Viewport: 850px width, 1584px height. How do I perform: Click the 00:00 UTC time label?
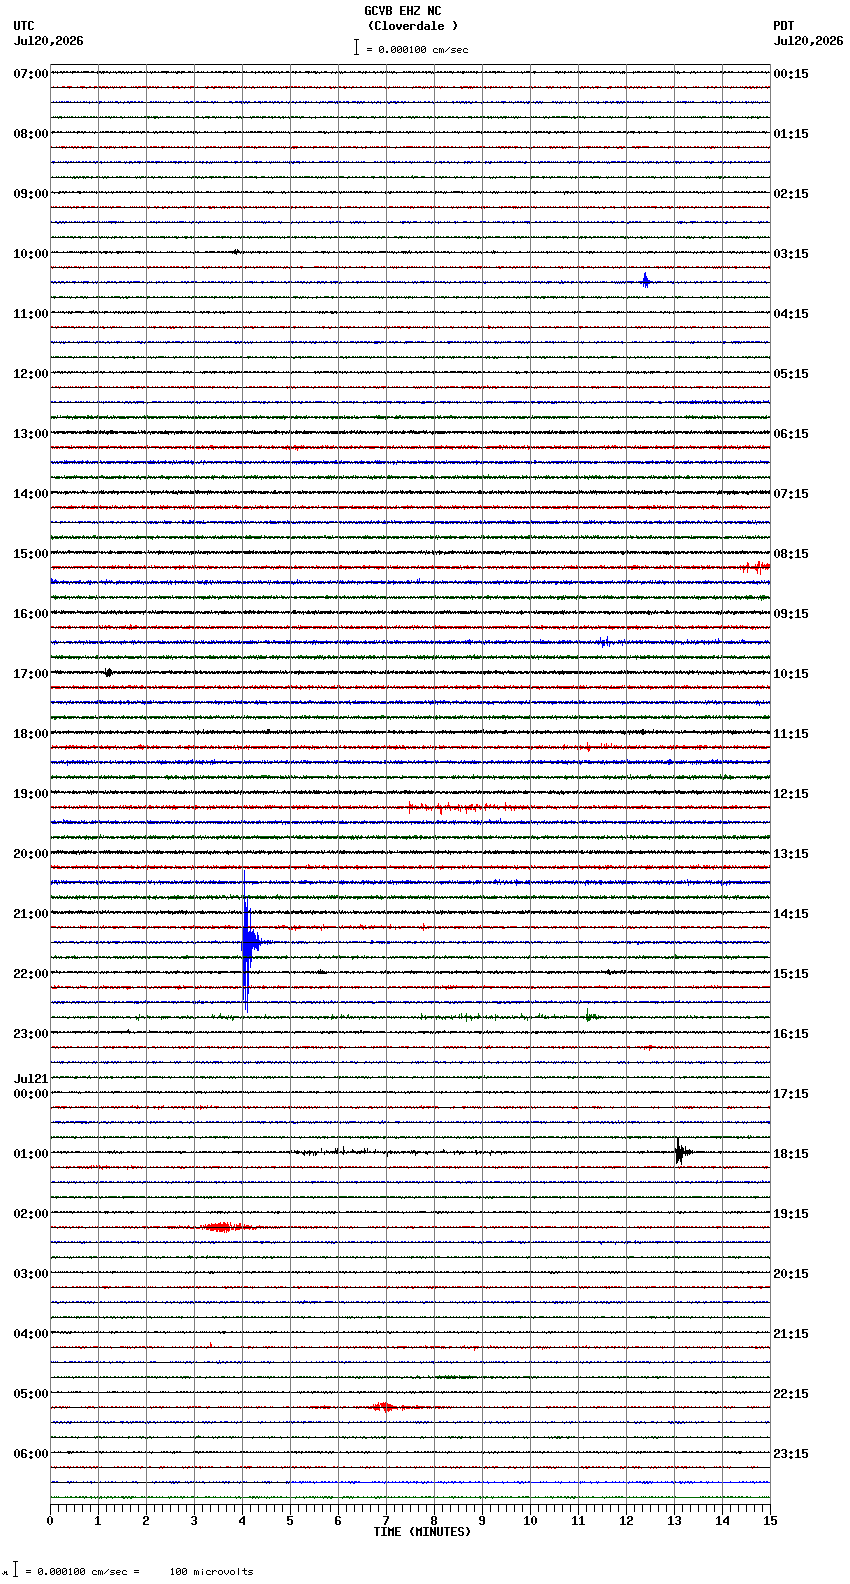tap(31, 1094)
